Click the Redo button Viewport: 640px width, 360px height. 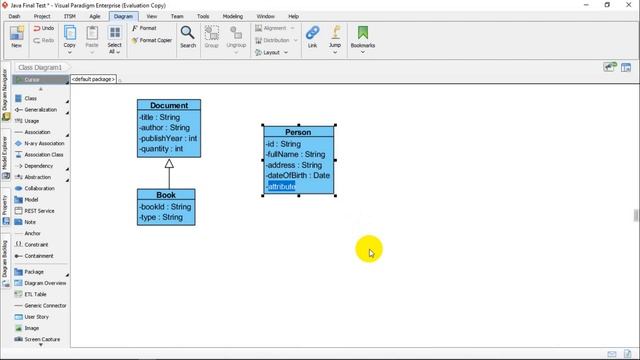(x=44, y=40)
